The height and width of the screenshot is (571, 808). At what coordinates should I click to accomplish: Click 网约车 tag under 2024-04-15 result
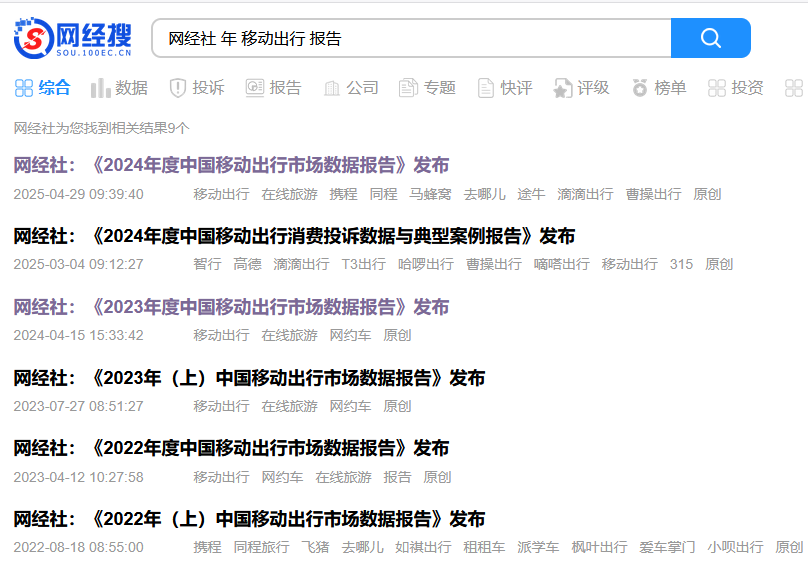tap(350, 335)
